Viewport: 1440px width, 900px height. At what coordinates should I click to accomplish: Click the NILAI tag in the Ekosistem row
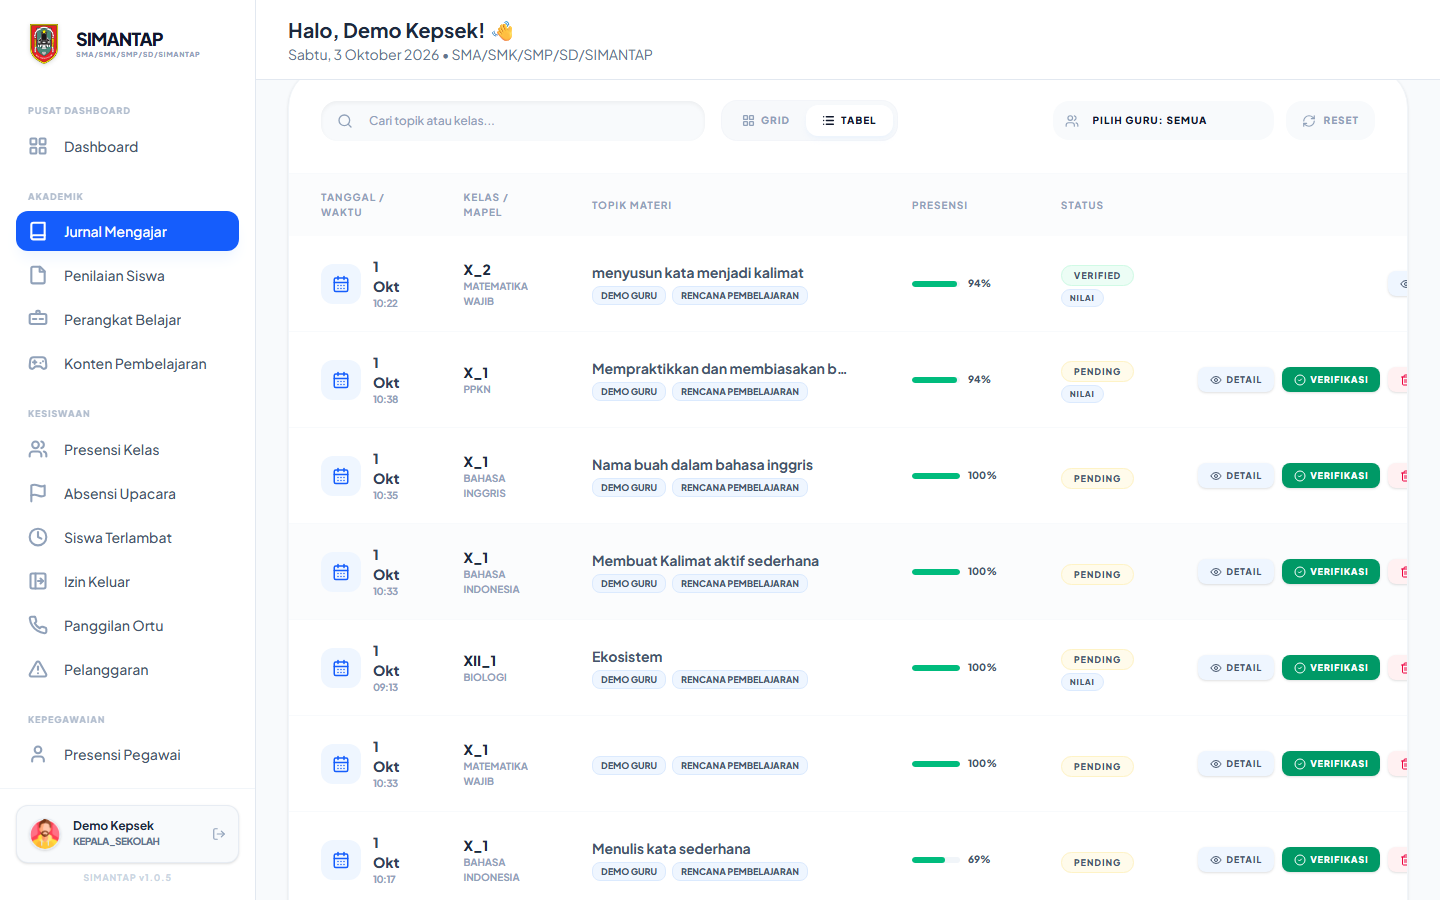point(1082,682)
